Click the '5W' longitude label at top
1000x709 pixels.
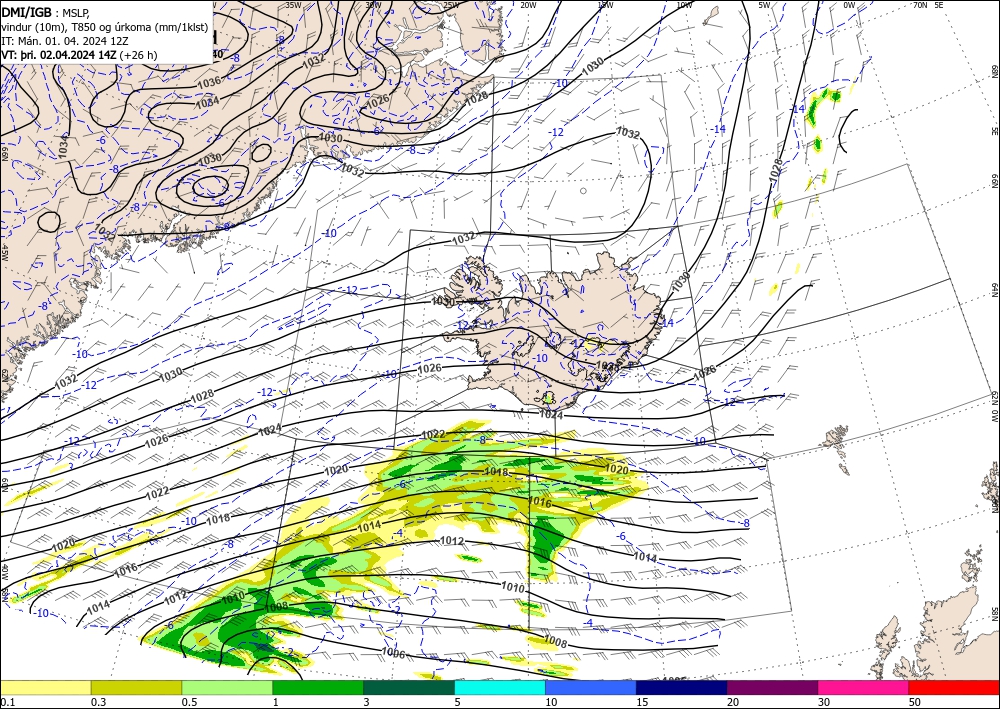pos(765,5)
